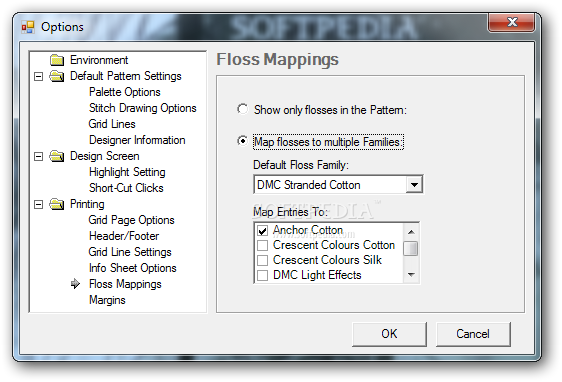This screenshot has width=562, height=382.
Task: Open the Palette Options page
Action: point(124,92)
